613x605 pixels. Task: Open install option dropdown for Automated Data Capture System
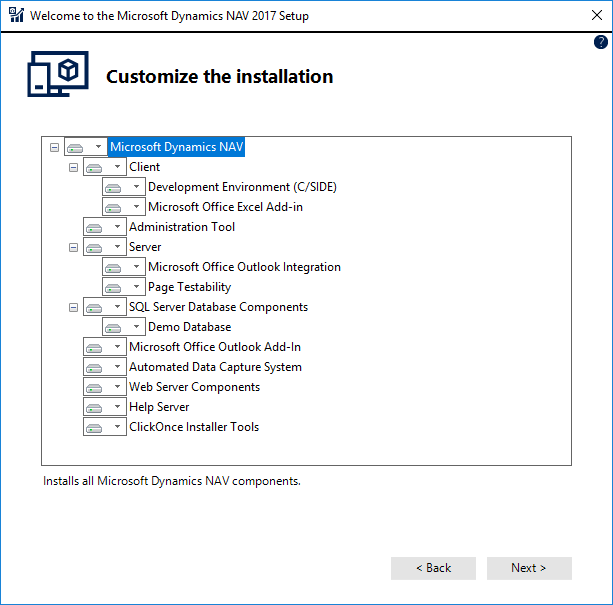[104, 367]
